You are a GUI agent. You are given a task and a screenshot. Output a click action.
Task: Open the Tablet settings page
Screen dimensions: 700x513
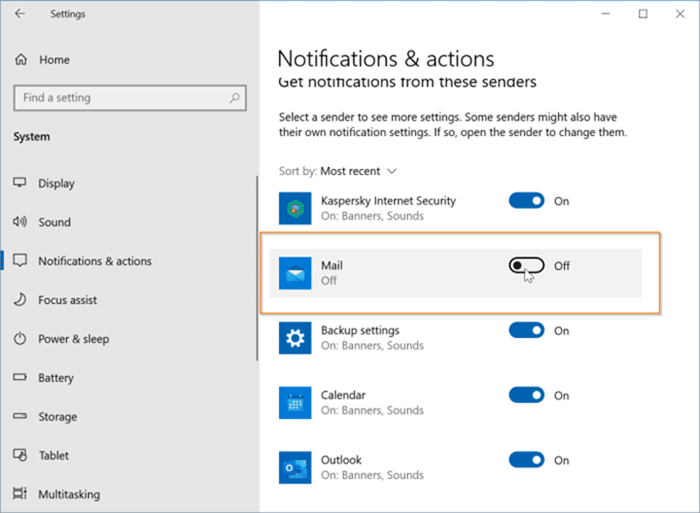54,455
